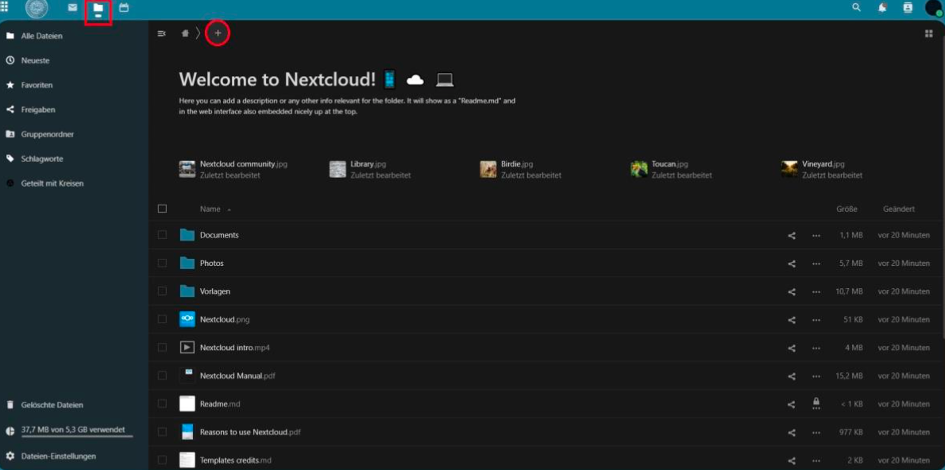Sort files by the Name column header

click(x=210, y=209)
